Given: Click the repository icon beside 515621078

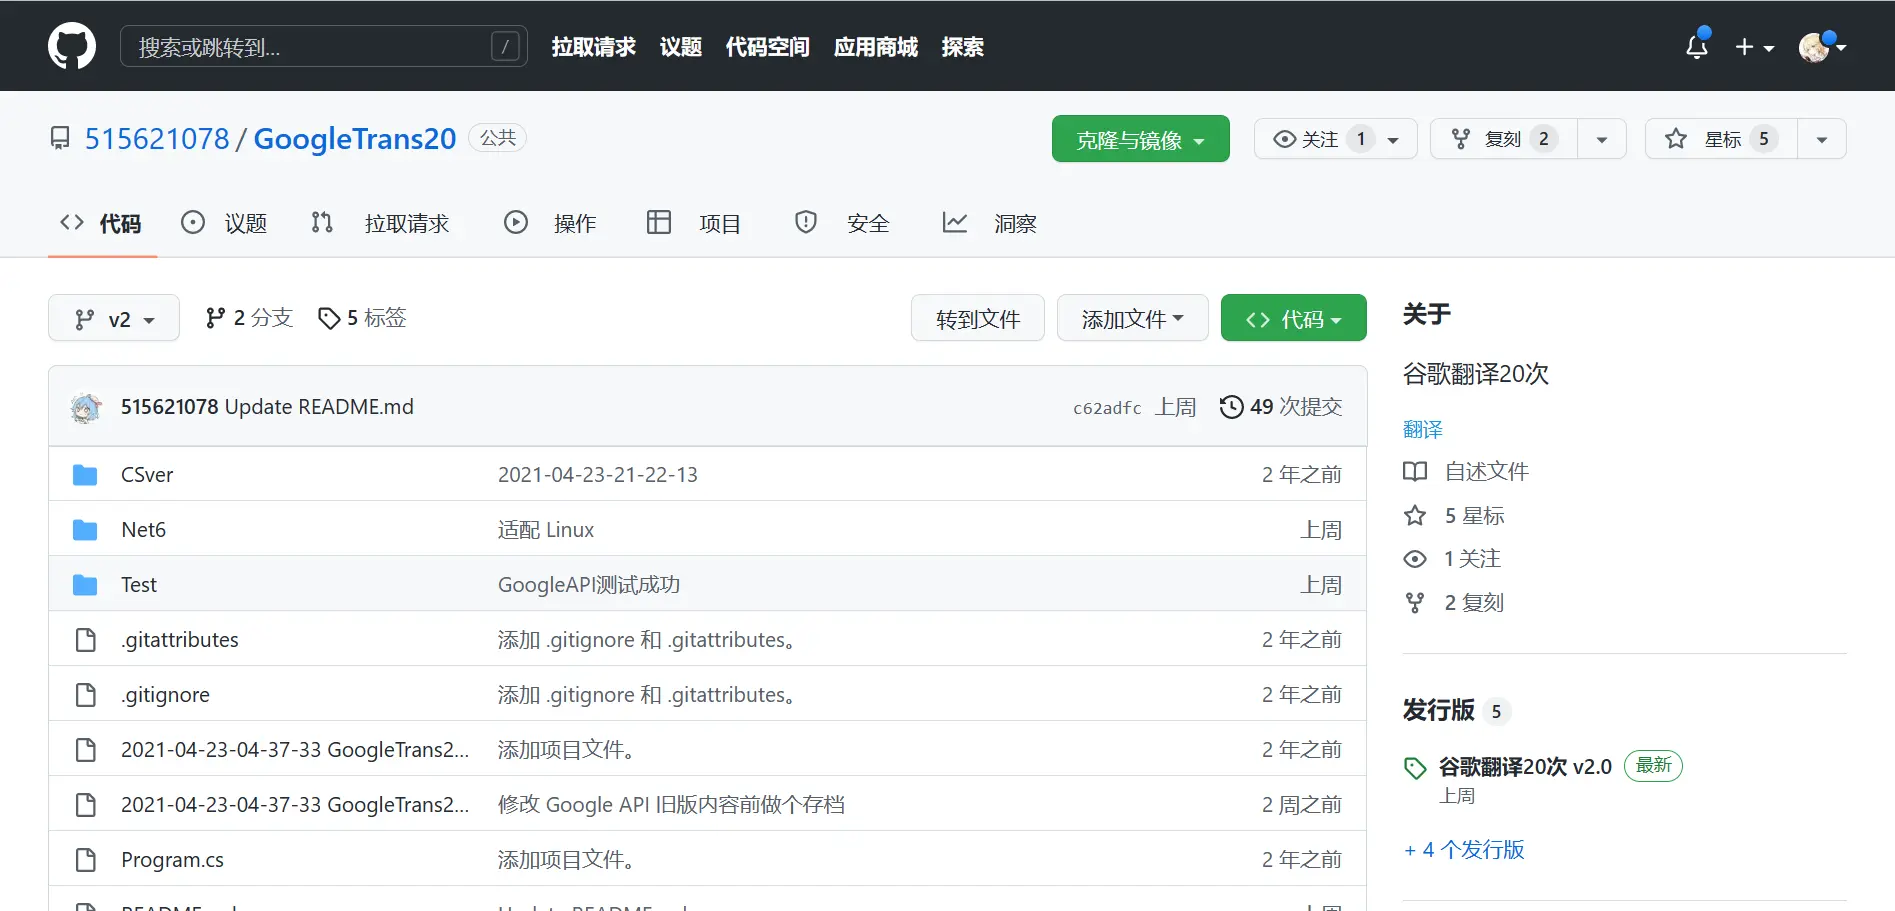Looking at the screenshot, I should (x=60, y=138).
